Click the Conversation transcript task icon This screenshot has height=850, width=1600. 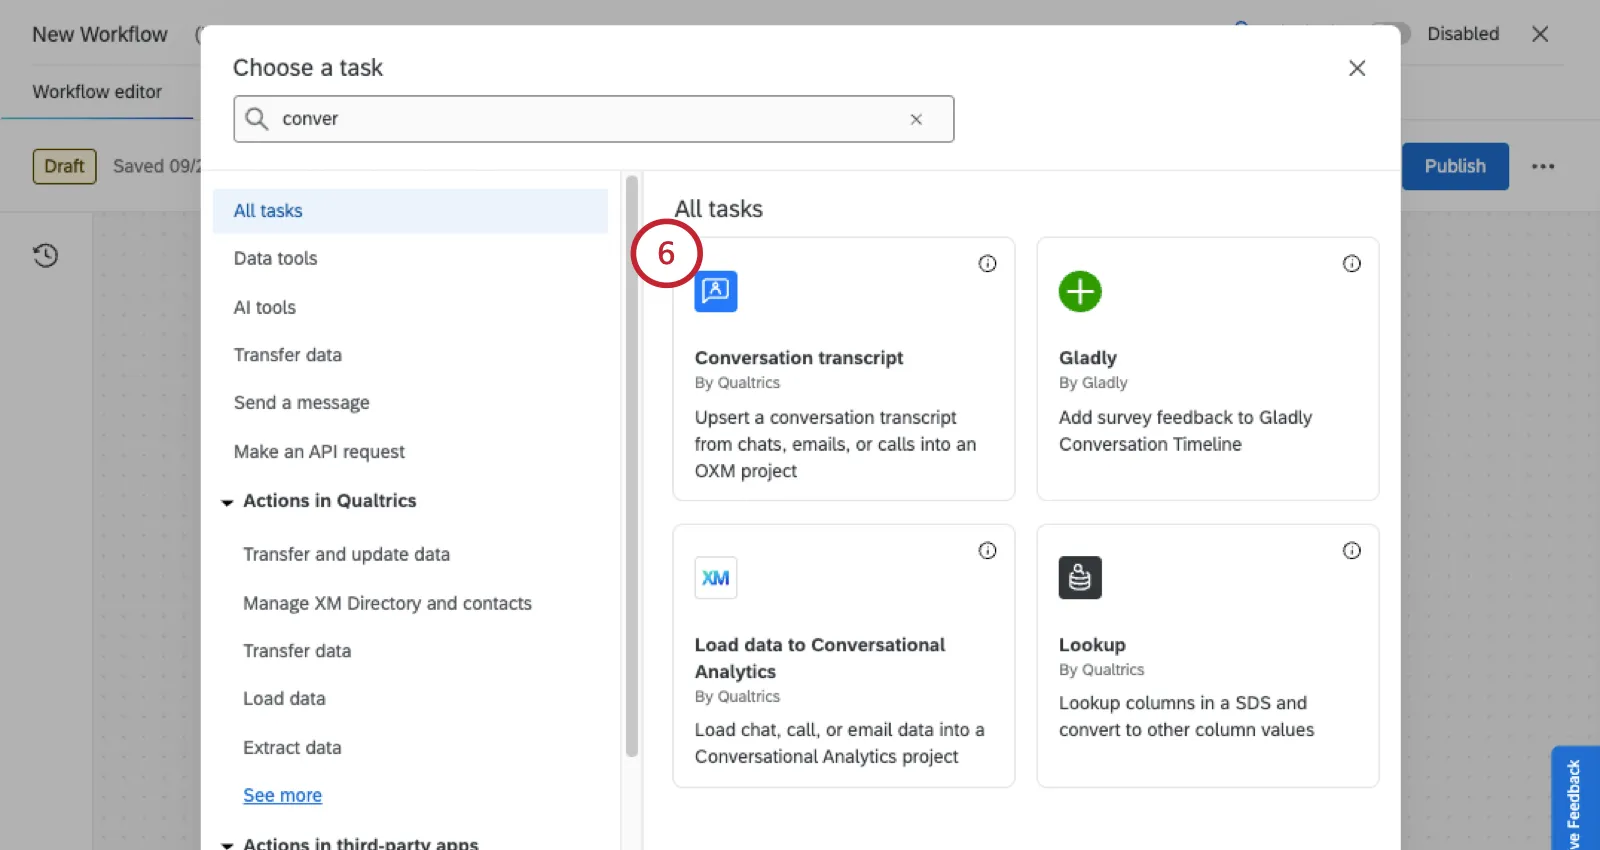pos(716,291)
